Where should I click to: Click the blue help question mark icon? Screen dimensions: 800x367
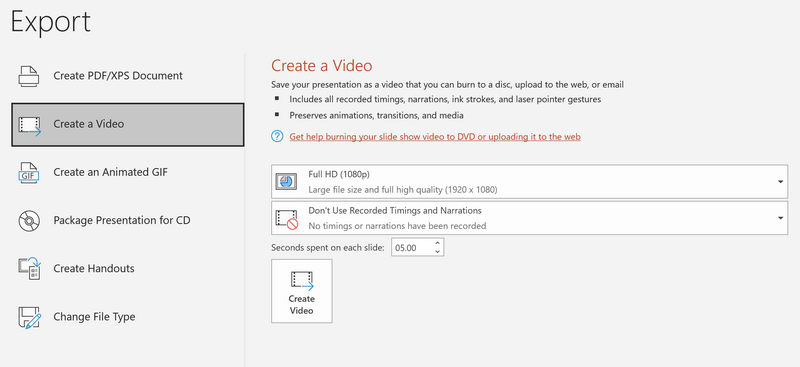pos(277,136)
